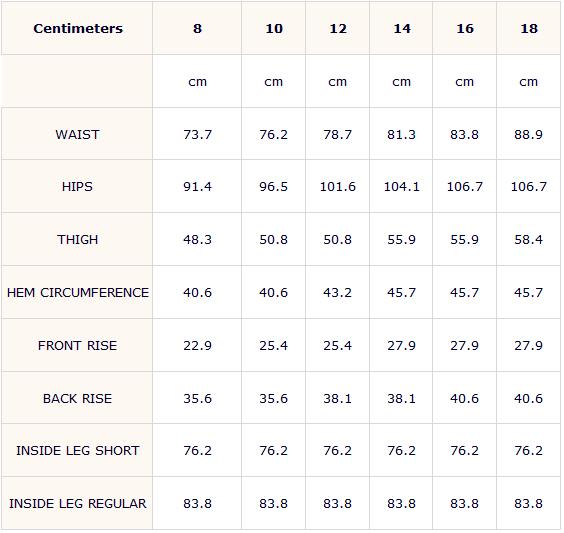This screenshot has width=564, height=533.
Task: Select back rise 38.1 under size 14
Action: 401,398
